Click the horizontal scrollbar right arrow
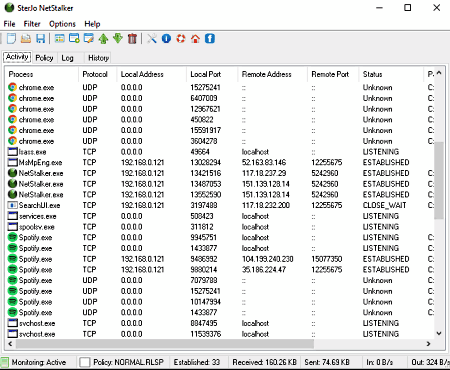Viewport: 450px width, 370px height. [429, 344]
